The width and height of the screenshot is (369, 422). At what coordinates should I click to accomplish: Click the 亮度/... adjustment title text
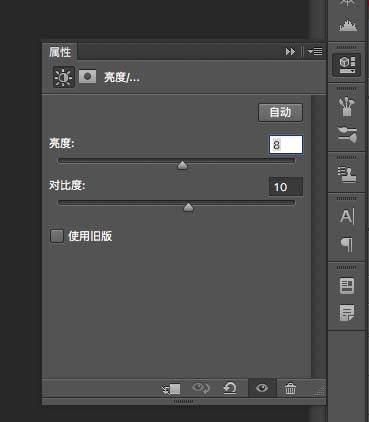pos(122,77)
